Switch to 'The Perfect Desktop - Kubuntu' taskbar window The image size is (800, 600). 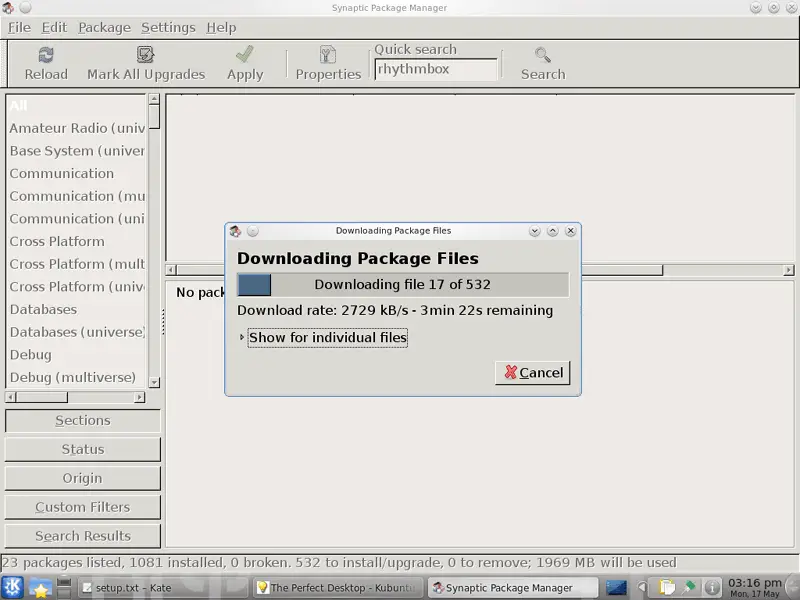click(x=338, y=588)
